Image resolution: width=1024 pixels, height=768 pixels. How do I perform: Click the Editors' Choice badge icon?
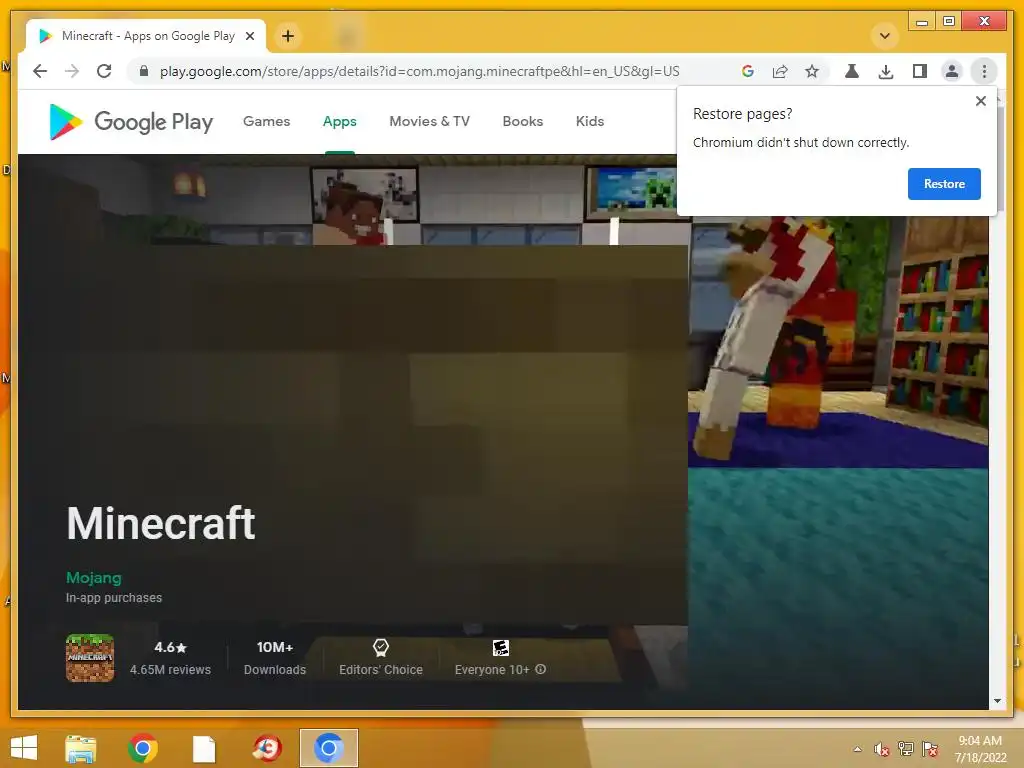pyautogui.click(x=381, y=647)
